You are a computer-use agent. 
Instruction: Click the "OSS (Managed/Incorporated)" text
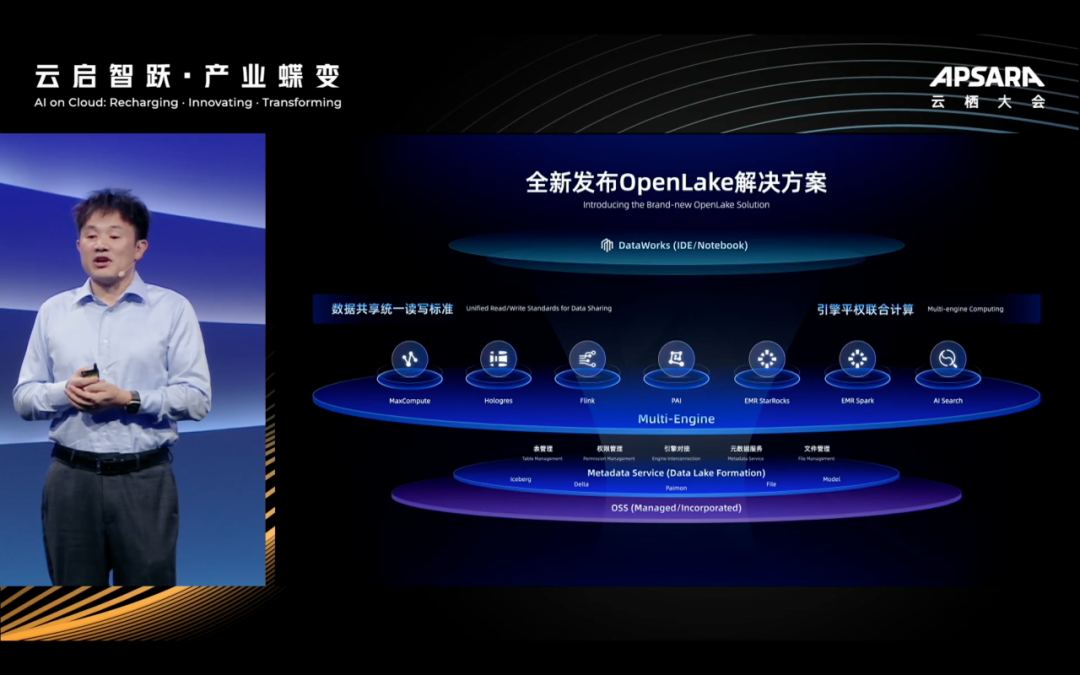click(676, 508)
